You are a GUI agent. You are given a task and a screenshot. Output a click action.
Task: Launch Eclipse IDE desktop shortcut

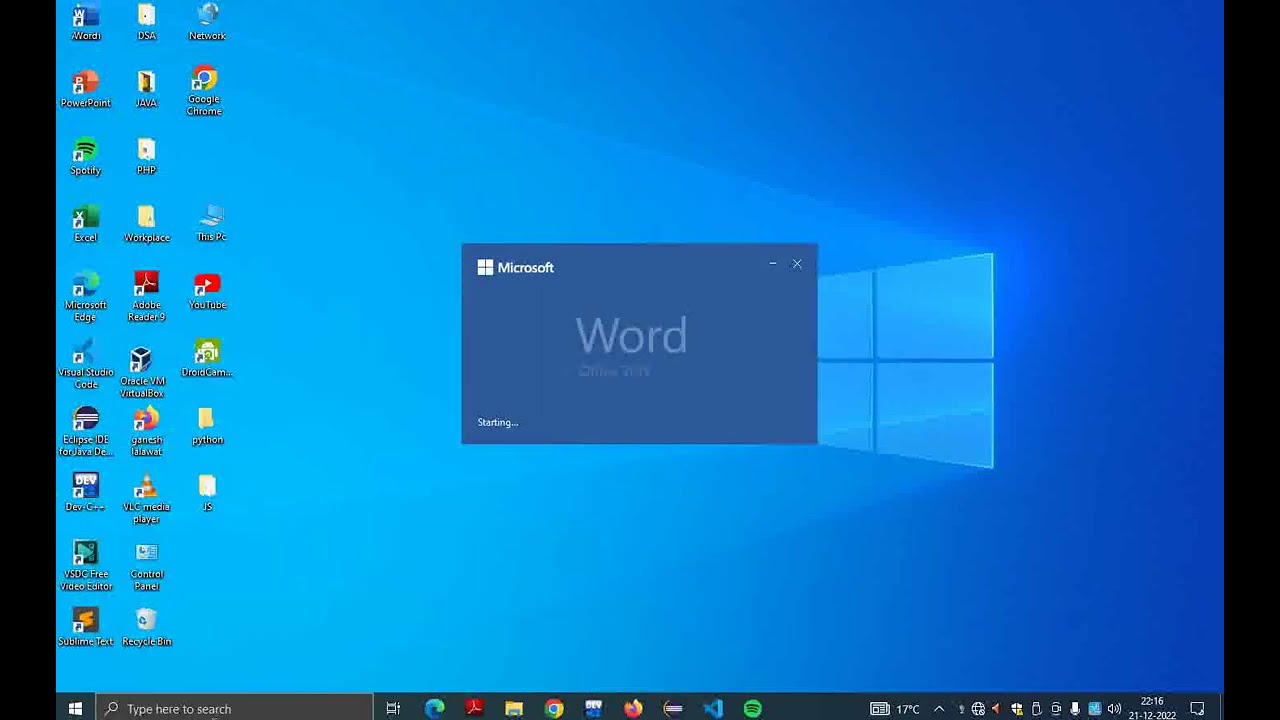click(86, 431)
